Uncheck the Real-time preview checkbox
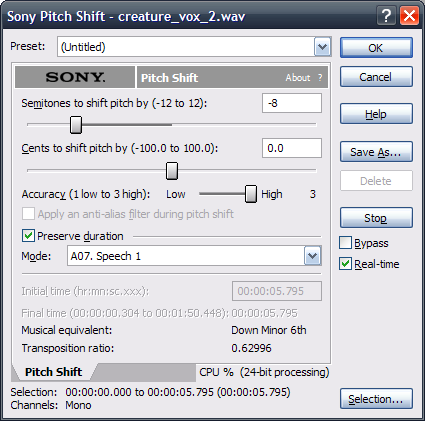 345,264
